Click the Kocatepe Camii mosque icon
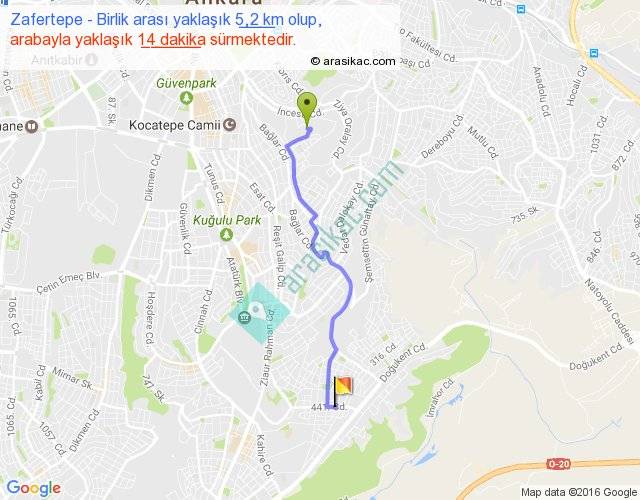Viewport: 640px width, 500px height. (230, 124)
